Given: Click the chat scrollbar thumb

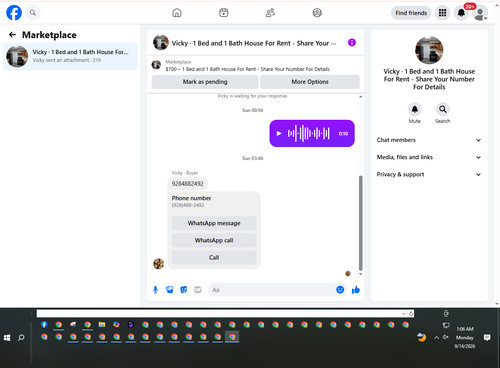Looking at the screenshot, I should [360, 223].
